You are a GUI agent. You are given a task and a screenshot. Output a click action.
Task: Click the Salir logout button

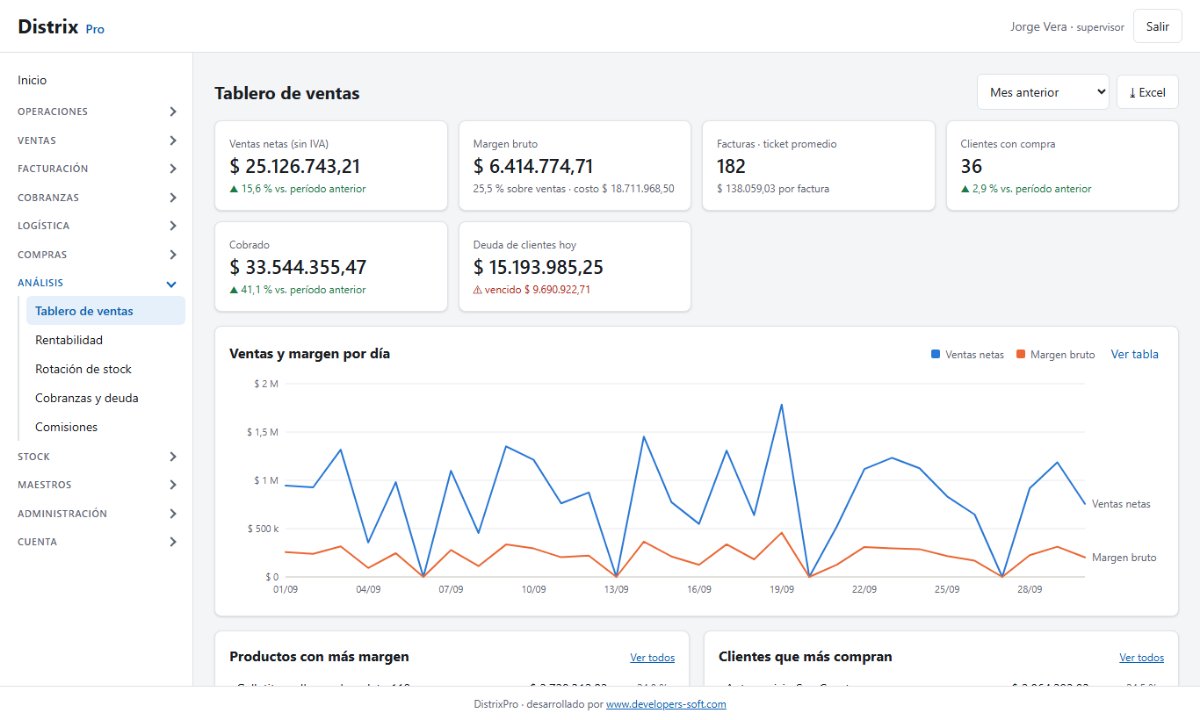(x=1157, y=27)
